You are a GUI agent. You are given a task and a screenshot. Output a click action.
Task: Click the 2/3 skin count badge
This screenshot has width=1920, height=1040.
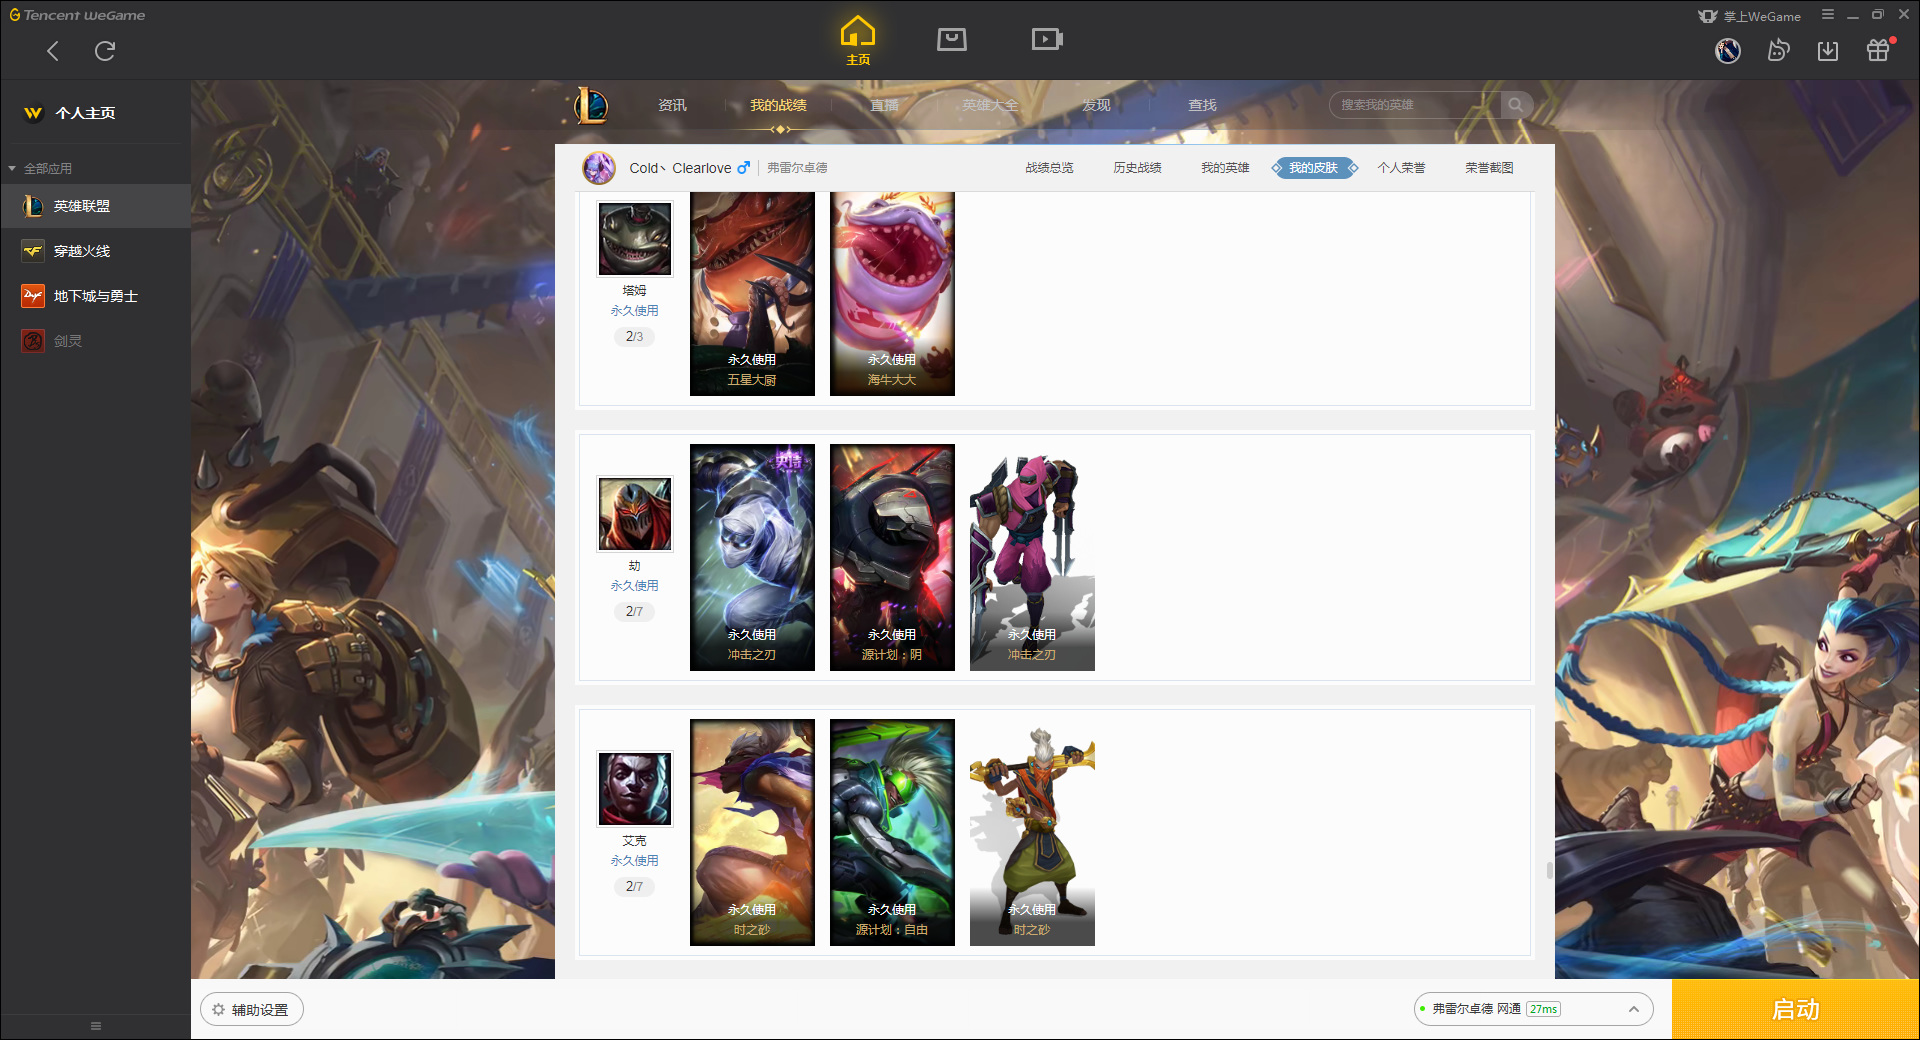pos(634,337)
